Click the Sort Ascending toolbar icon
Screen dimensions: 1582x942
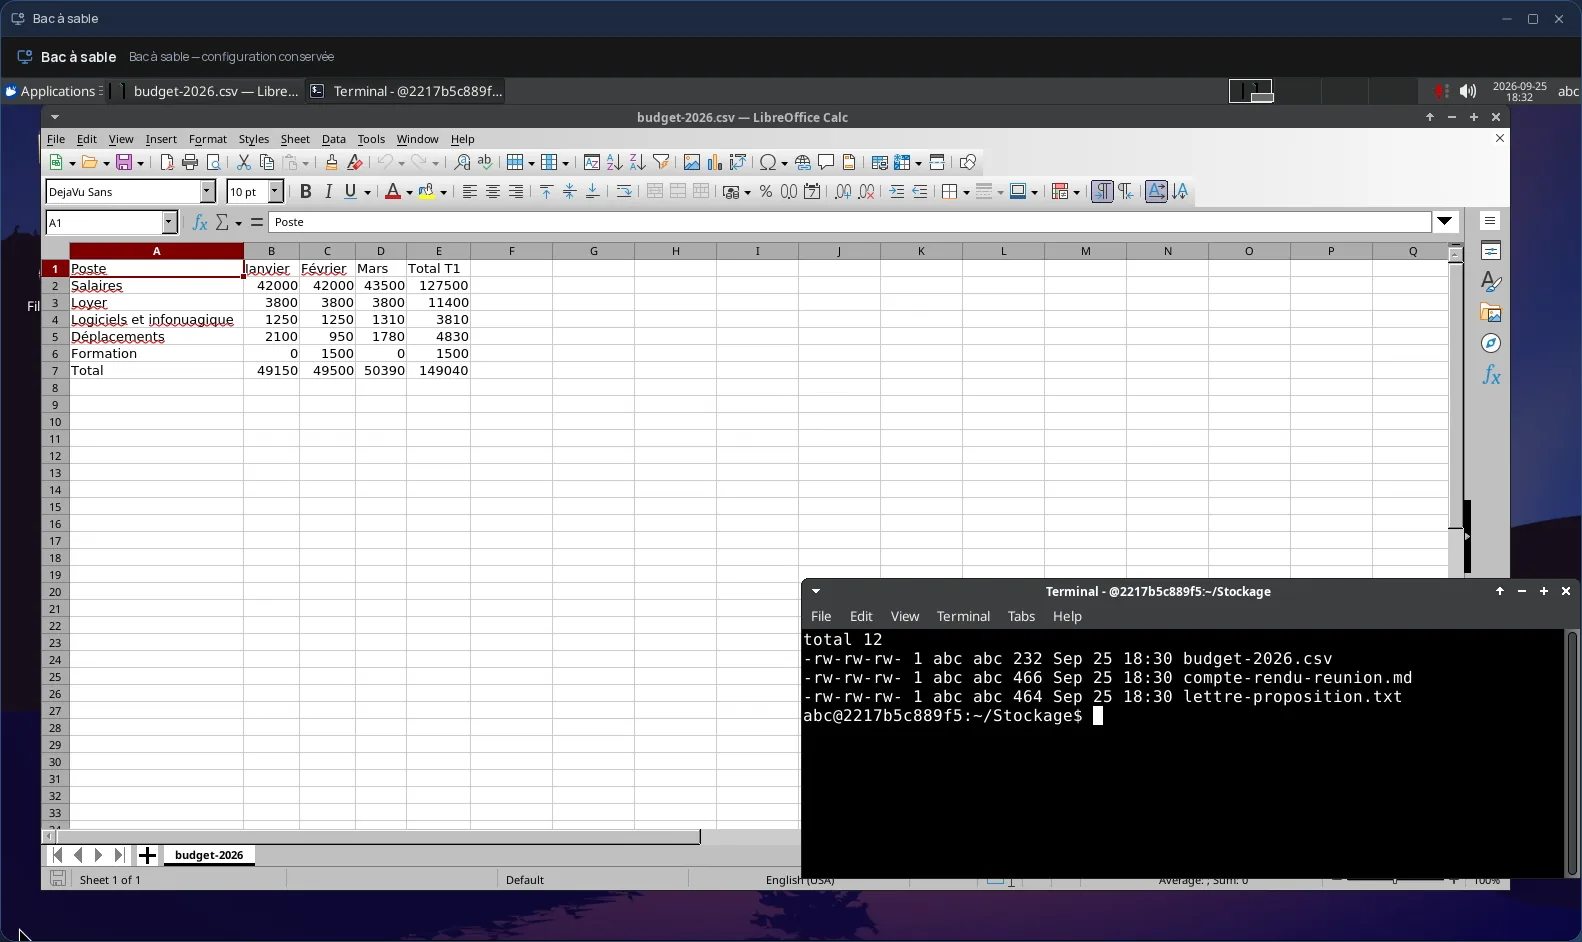pos(614,162)
